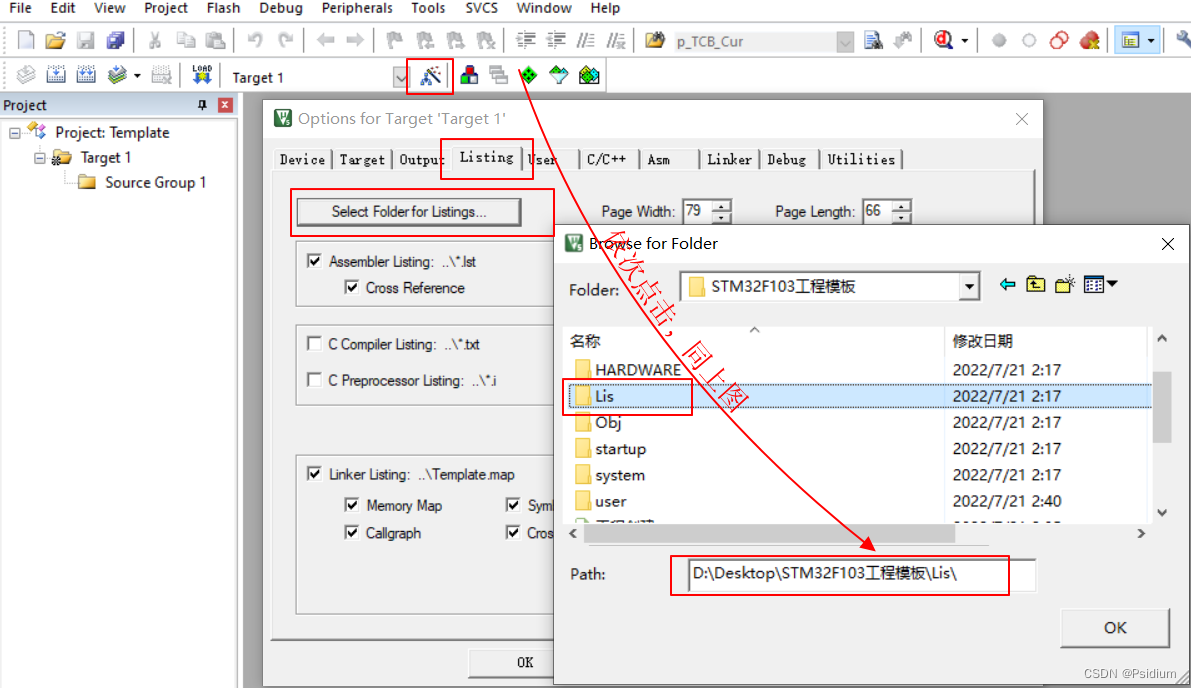This screenshot has width=1191, height=688.
Task: Open the Utilities tab
Action: pos(861,159)
